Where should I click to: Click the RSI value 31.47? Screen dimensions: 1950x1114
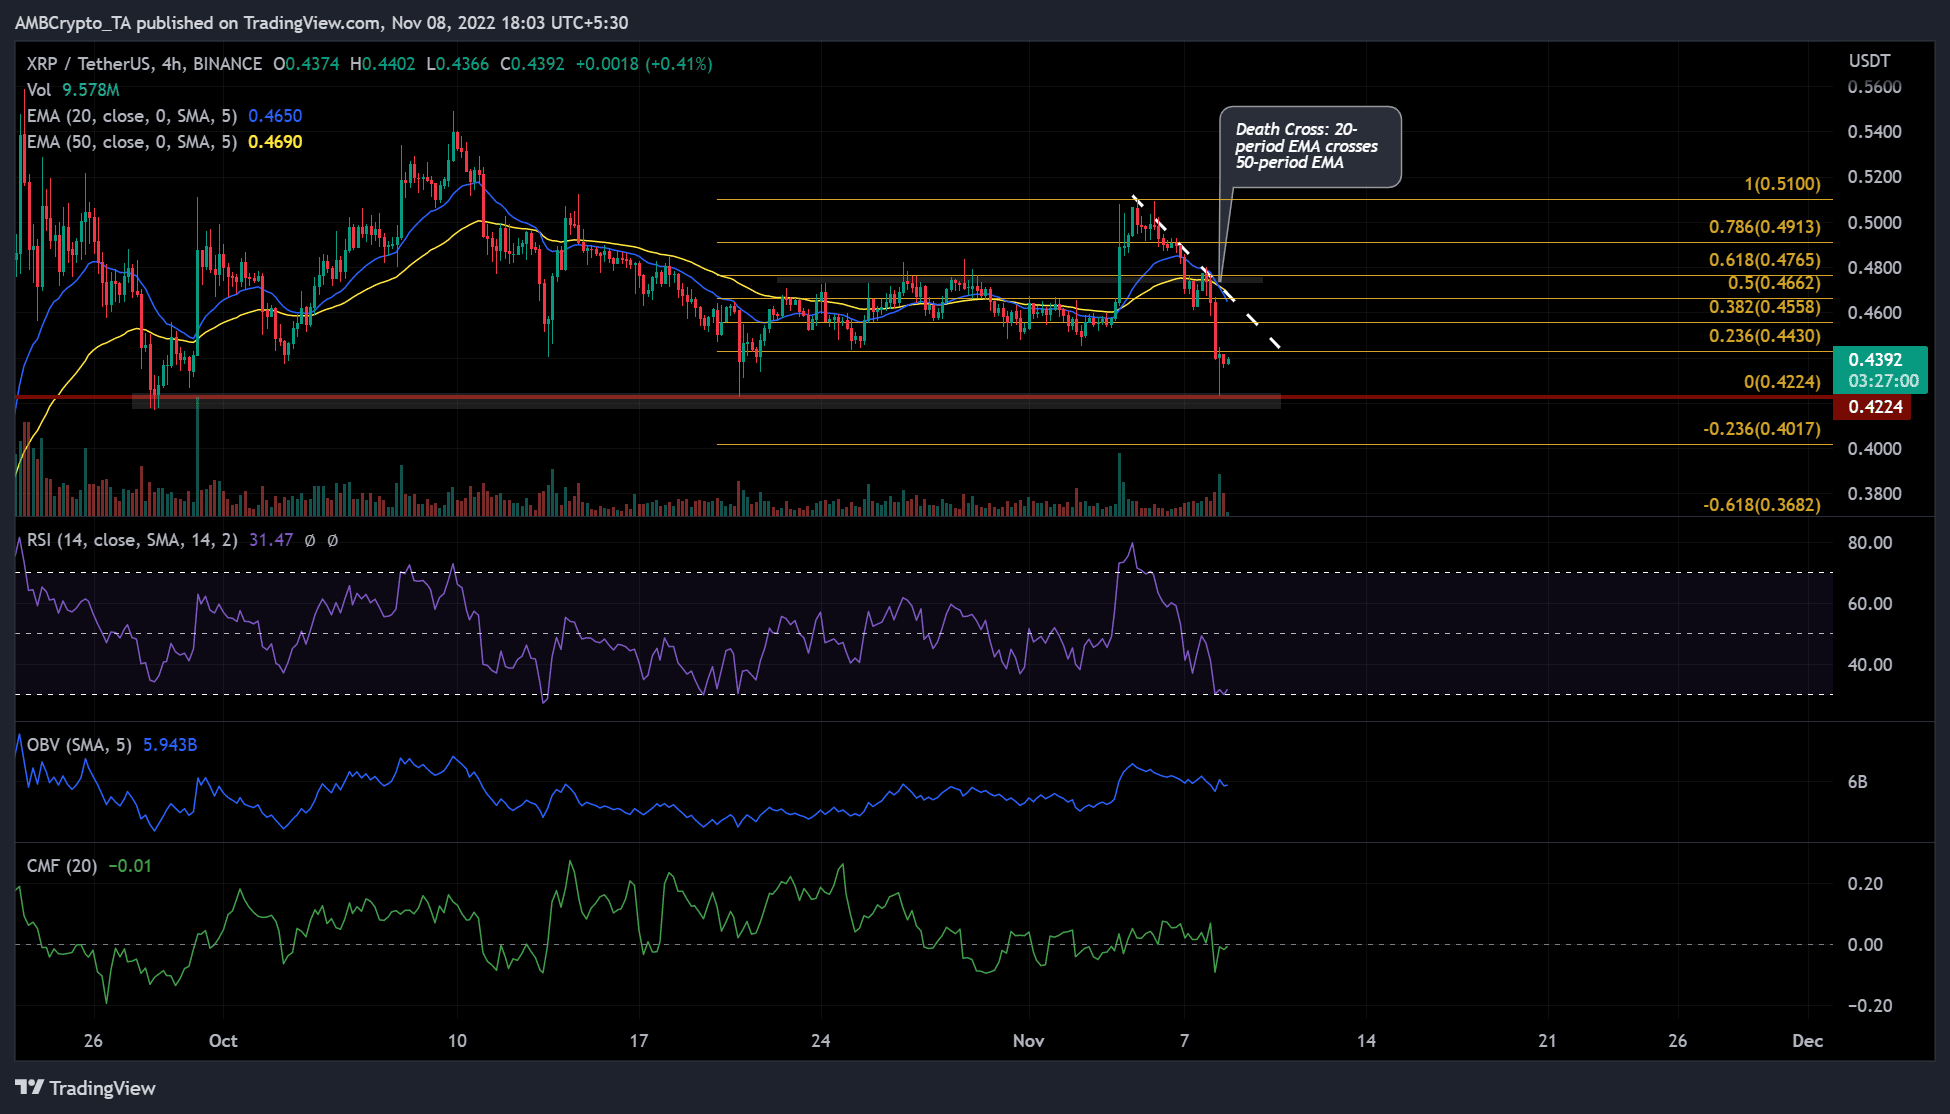[x=271, y=540]
